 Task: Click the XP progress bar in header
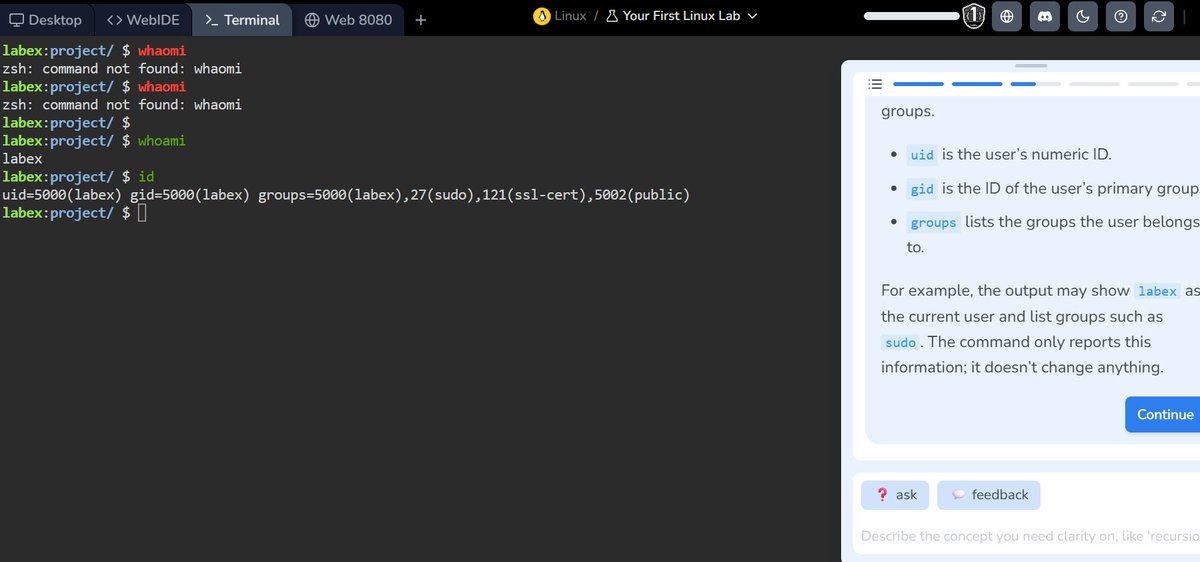tap(912, 16)
